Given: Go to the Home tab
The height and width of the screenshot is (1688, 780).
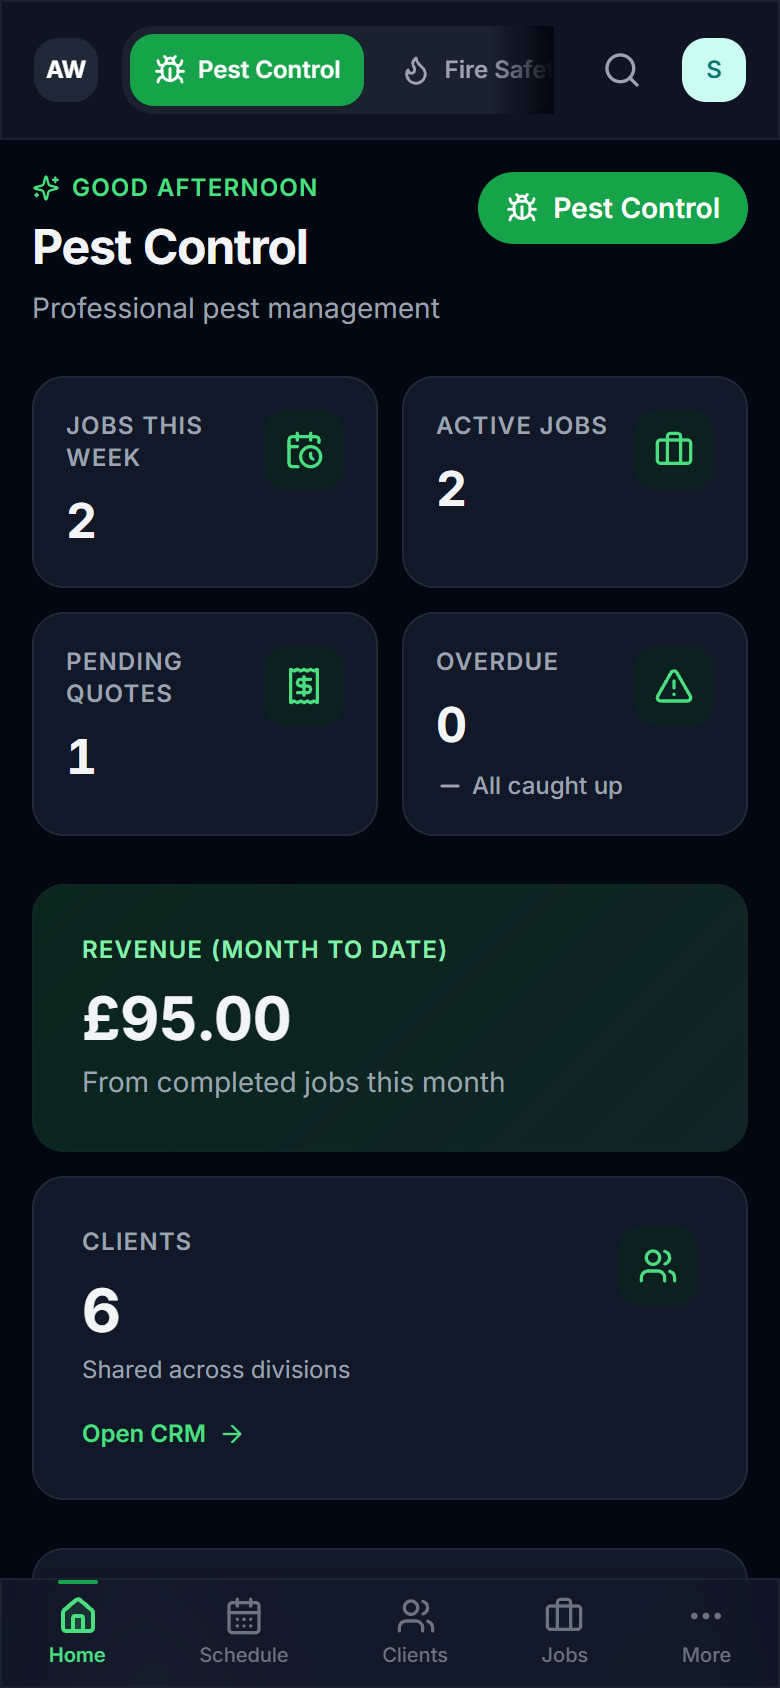Looking at the screenshot, I should coord(77,1632).
